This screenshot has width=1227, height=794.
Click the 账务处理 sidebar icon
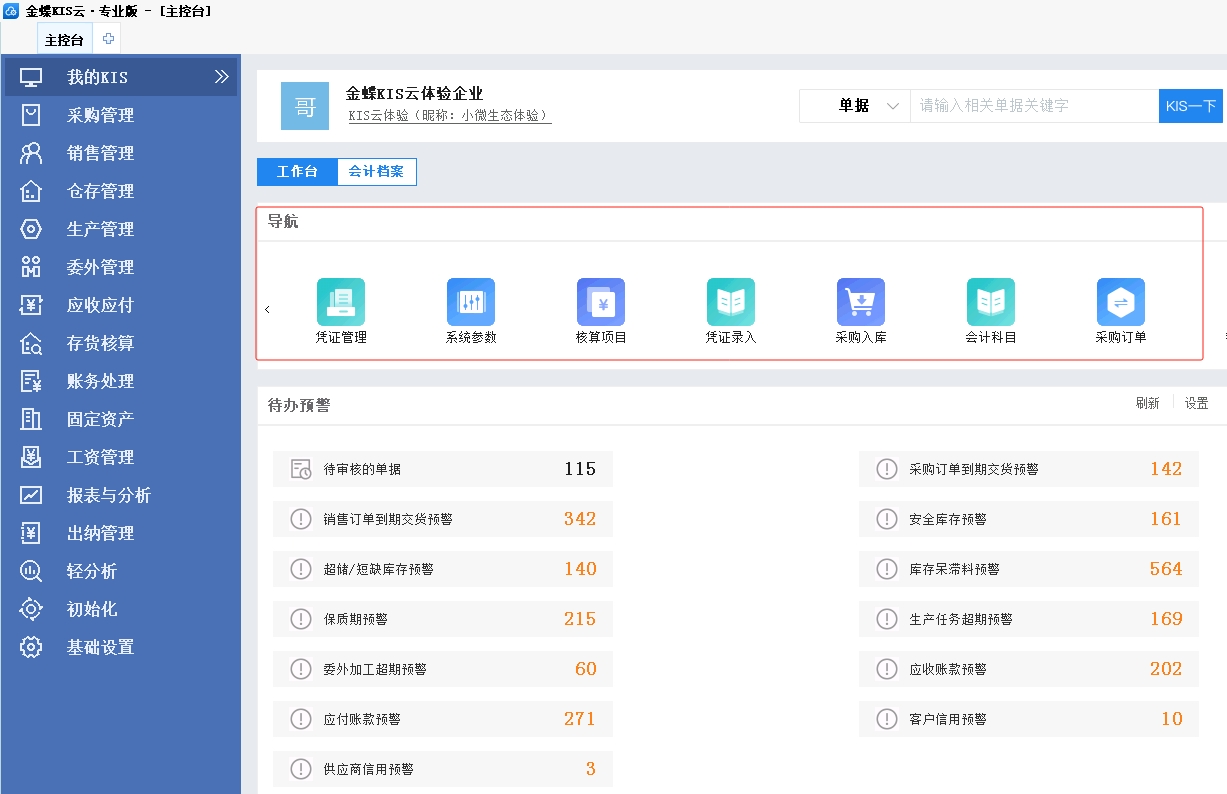pyautogui.click(x=32, y=381)
